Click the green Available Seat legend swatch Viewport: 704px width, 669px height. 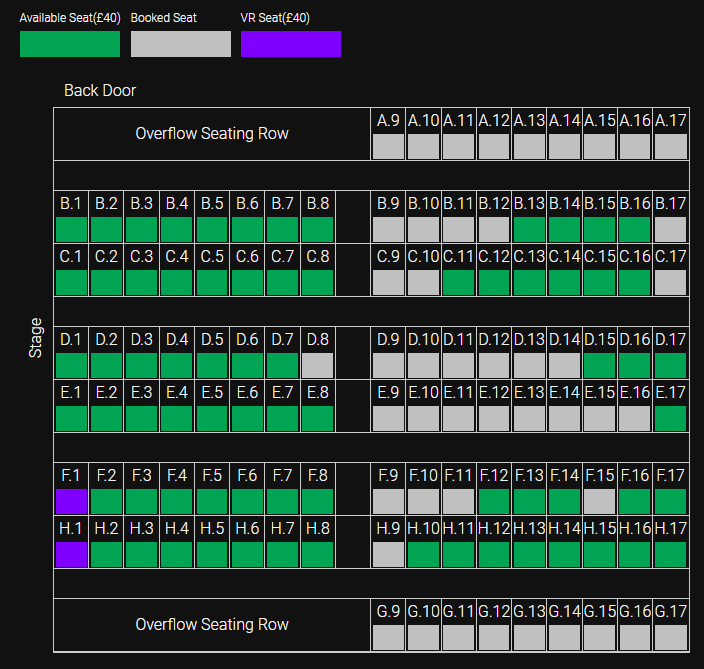(x=70, y=44)
